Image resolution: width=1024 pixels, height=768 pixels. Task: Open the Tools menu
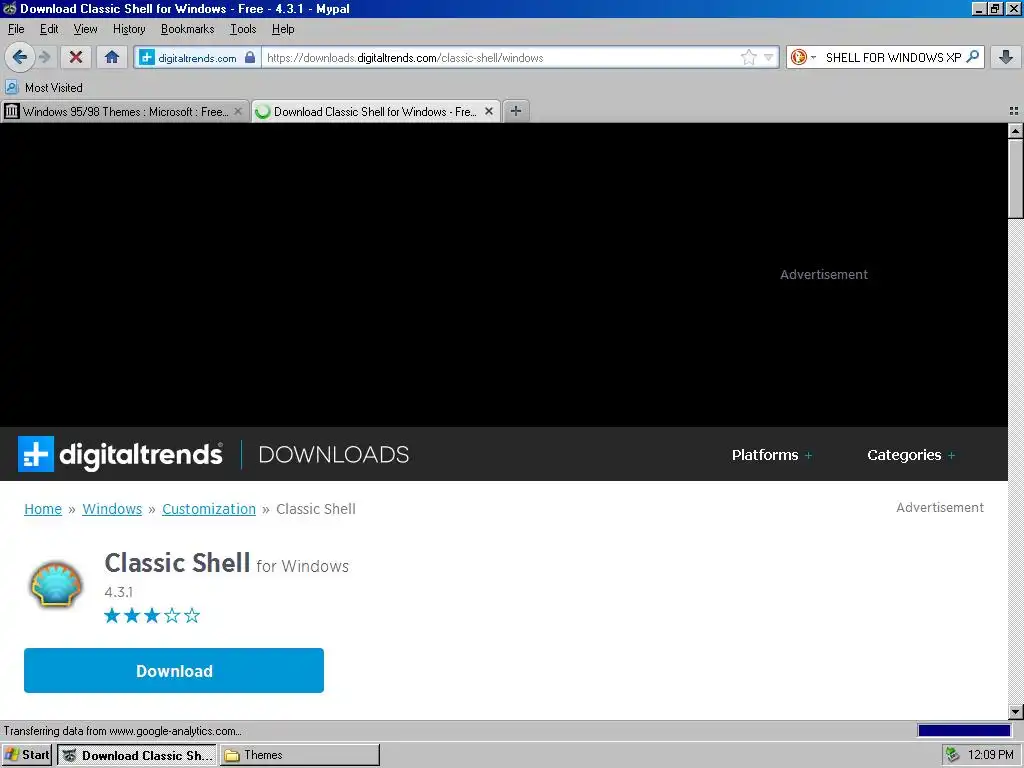click(x=243, y=29)
